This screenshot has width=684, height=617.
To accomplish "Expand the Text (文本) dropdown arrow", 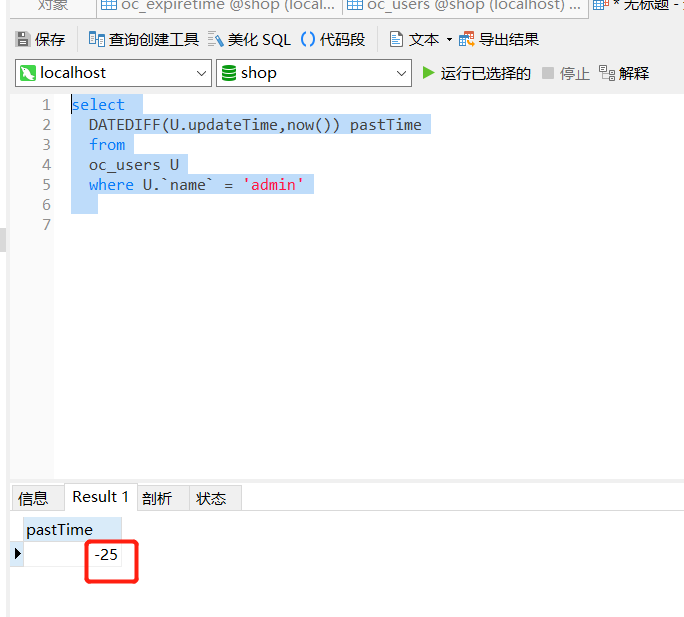I will tap(449, 40).
